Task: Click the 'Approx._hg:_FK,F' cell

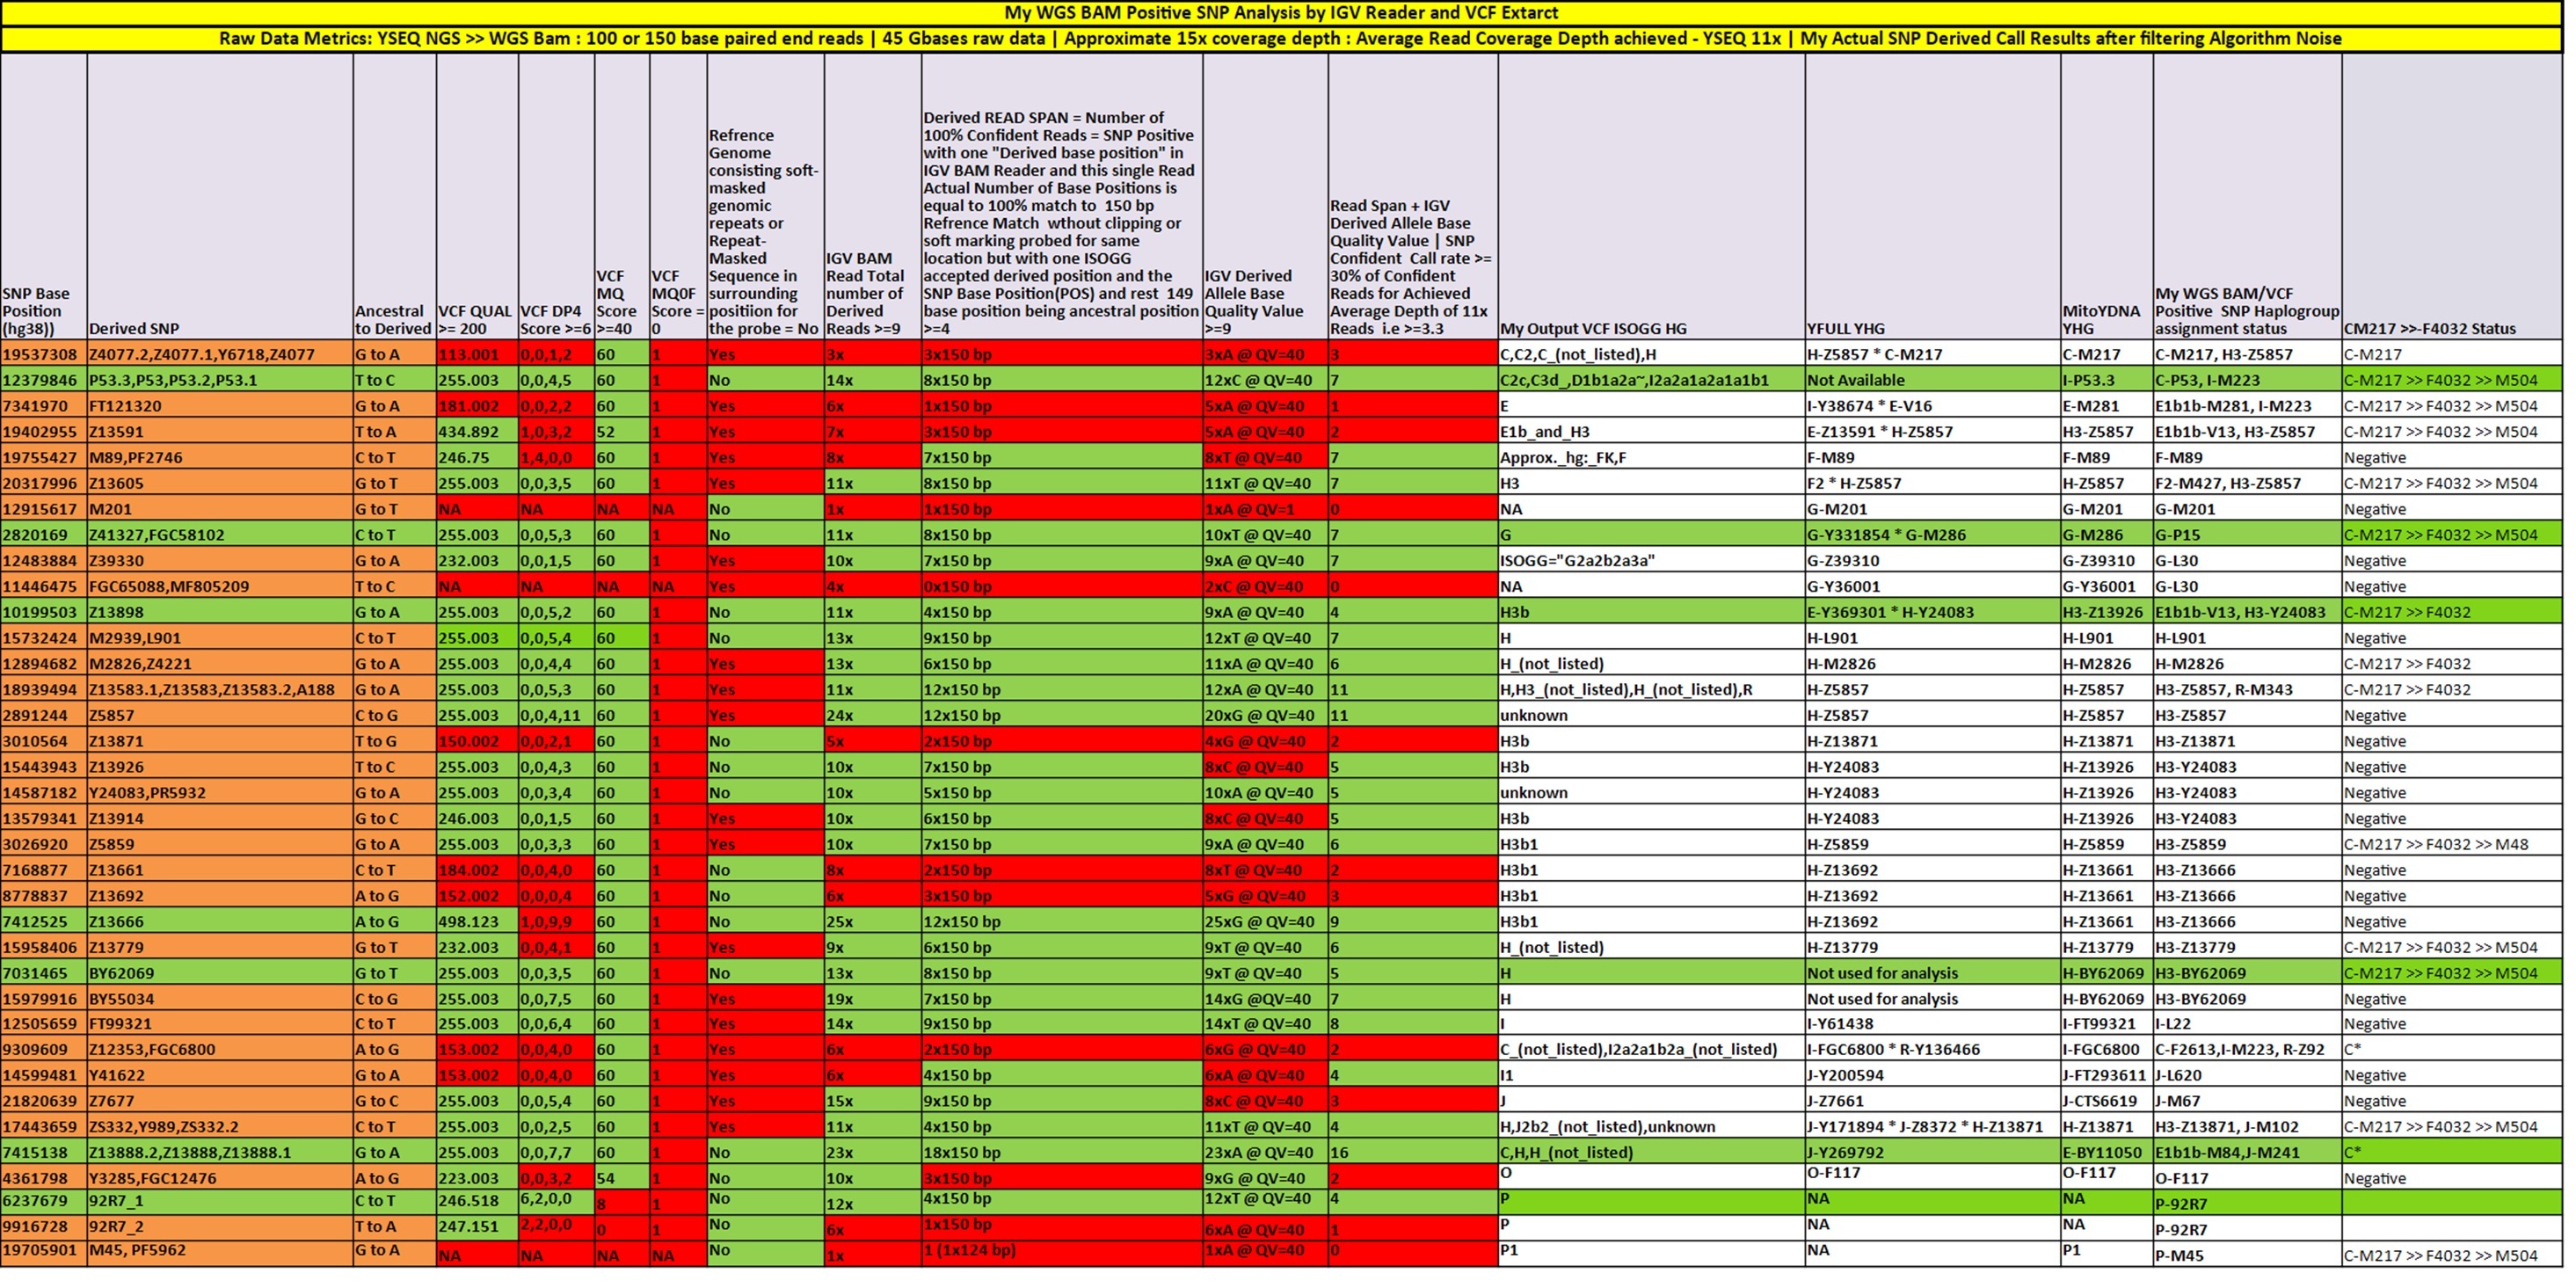Action: tap(1651, 457)
